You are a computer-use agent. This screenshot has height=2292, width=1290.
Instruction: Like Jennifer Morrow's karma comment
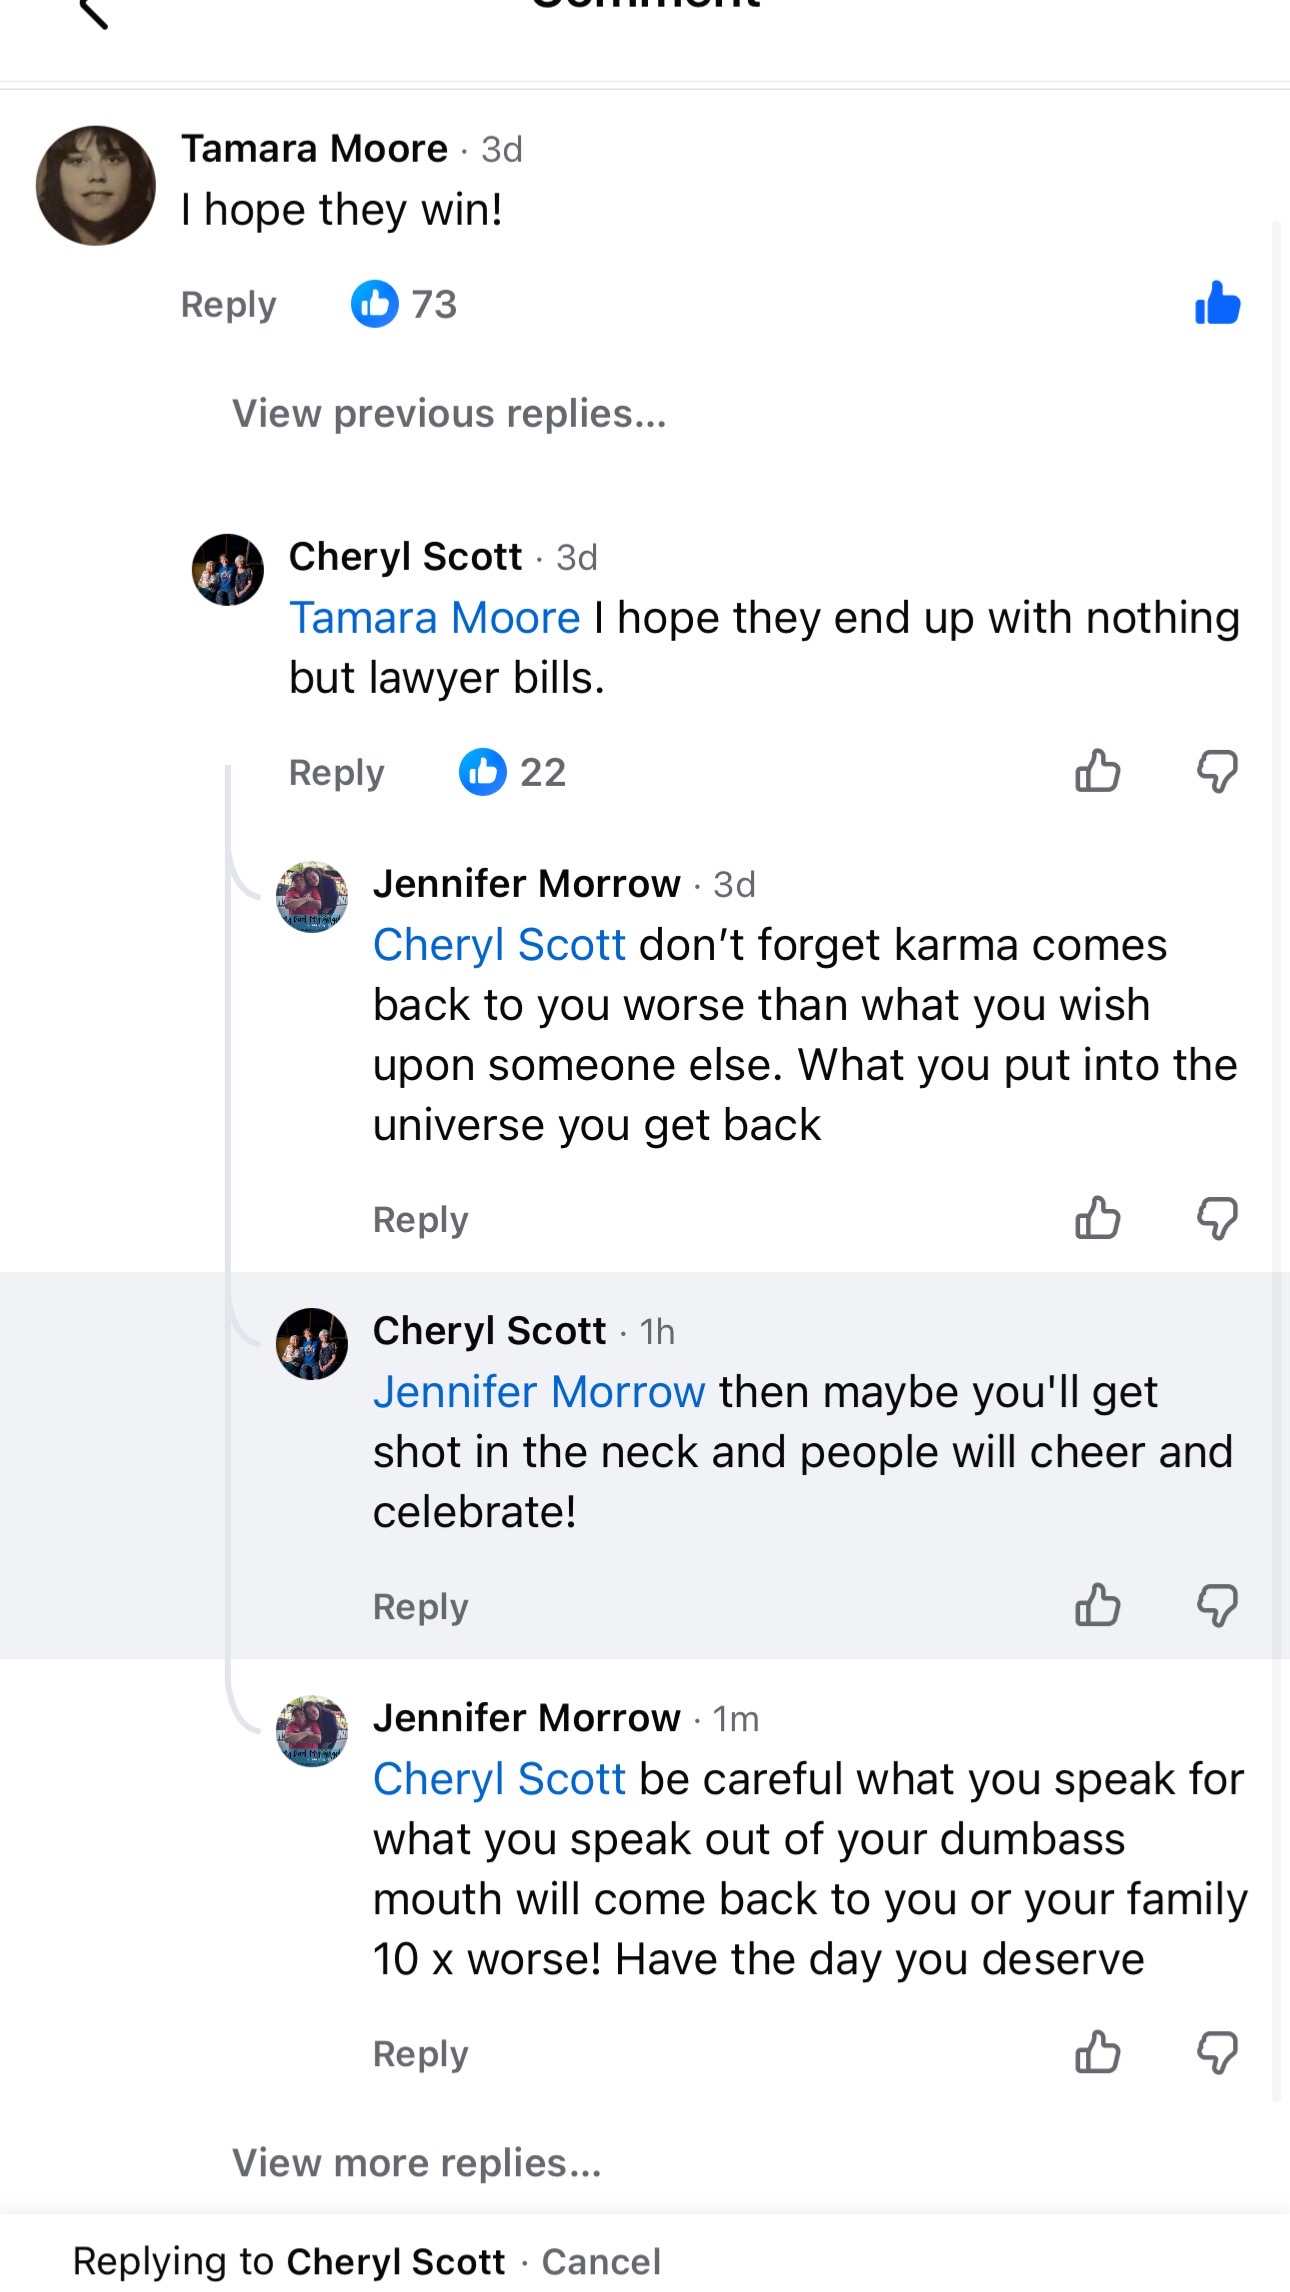tap(1097, 1218)
